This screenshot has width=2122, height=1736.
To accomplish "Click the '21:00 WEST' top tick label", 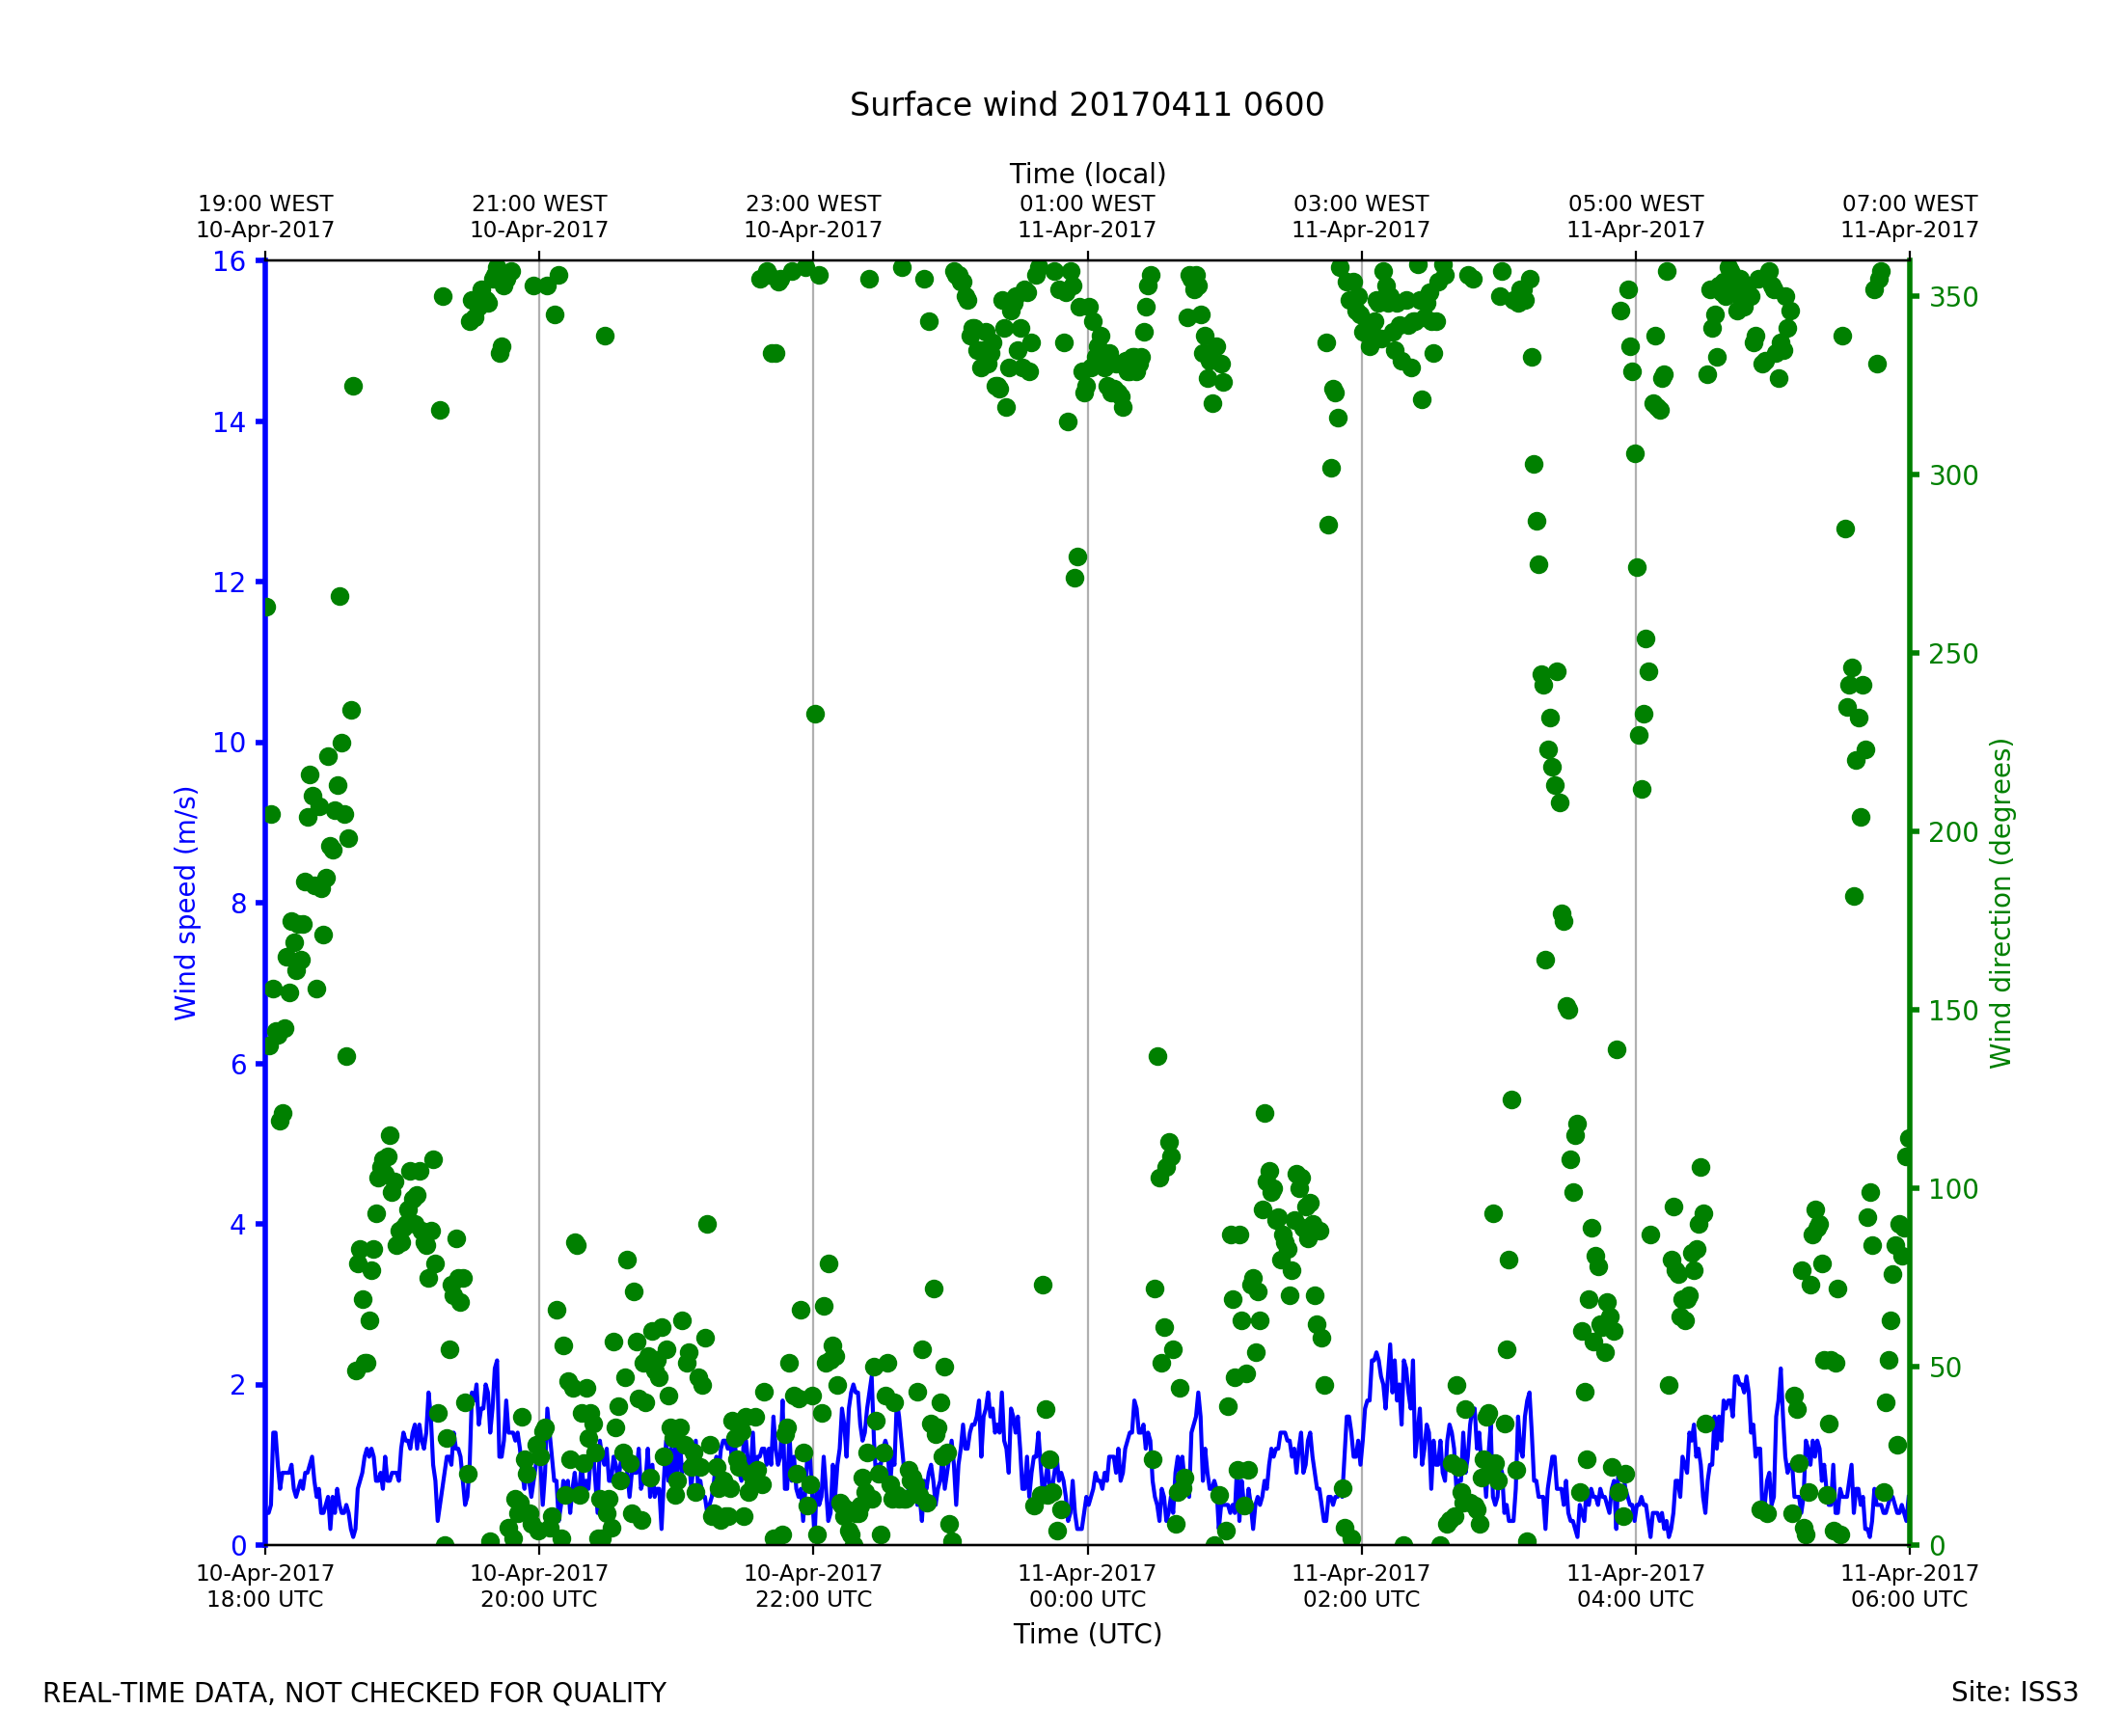I will [x=539, y=204].
